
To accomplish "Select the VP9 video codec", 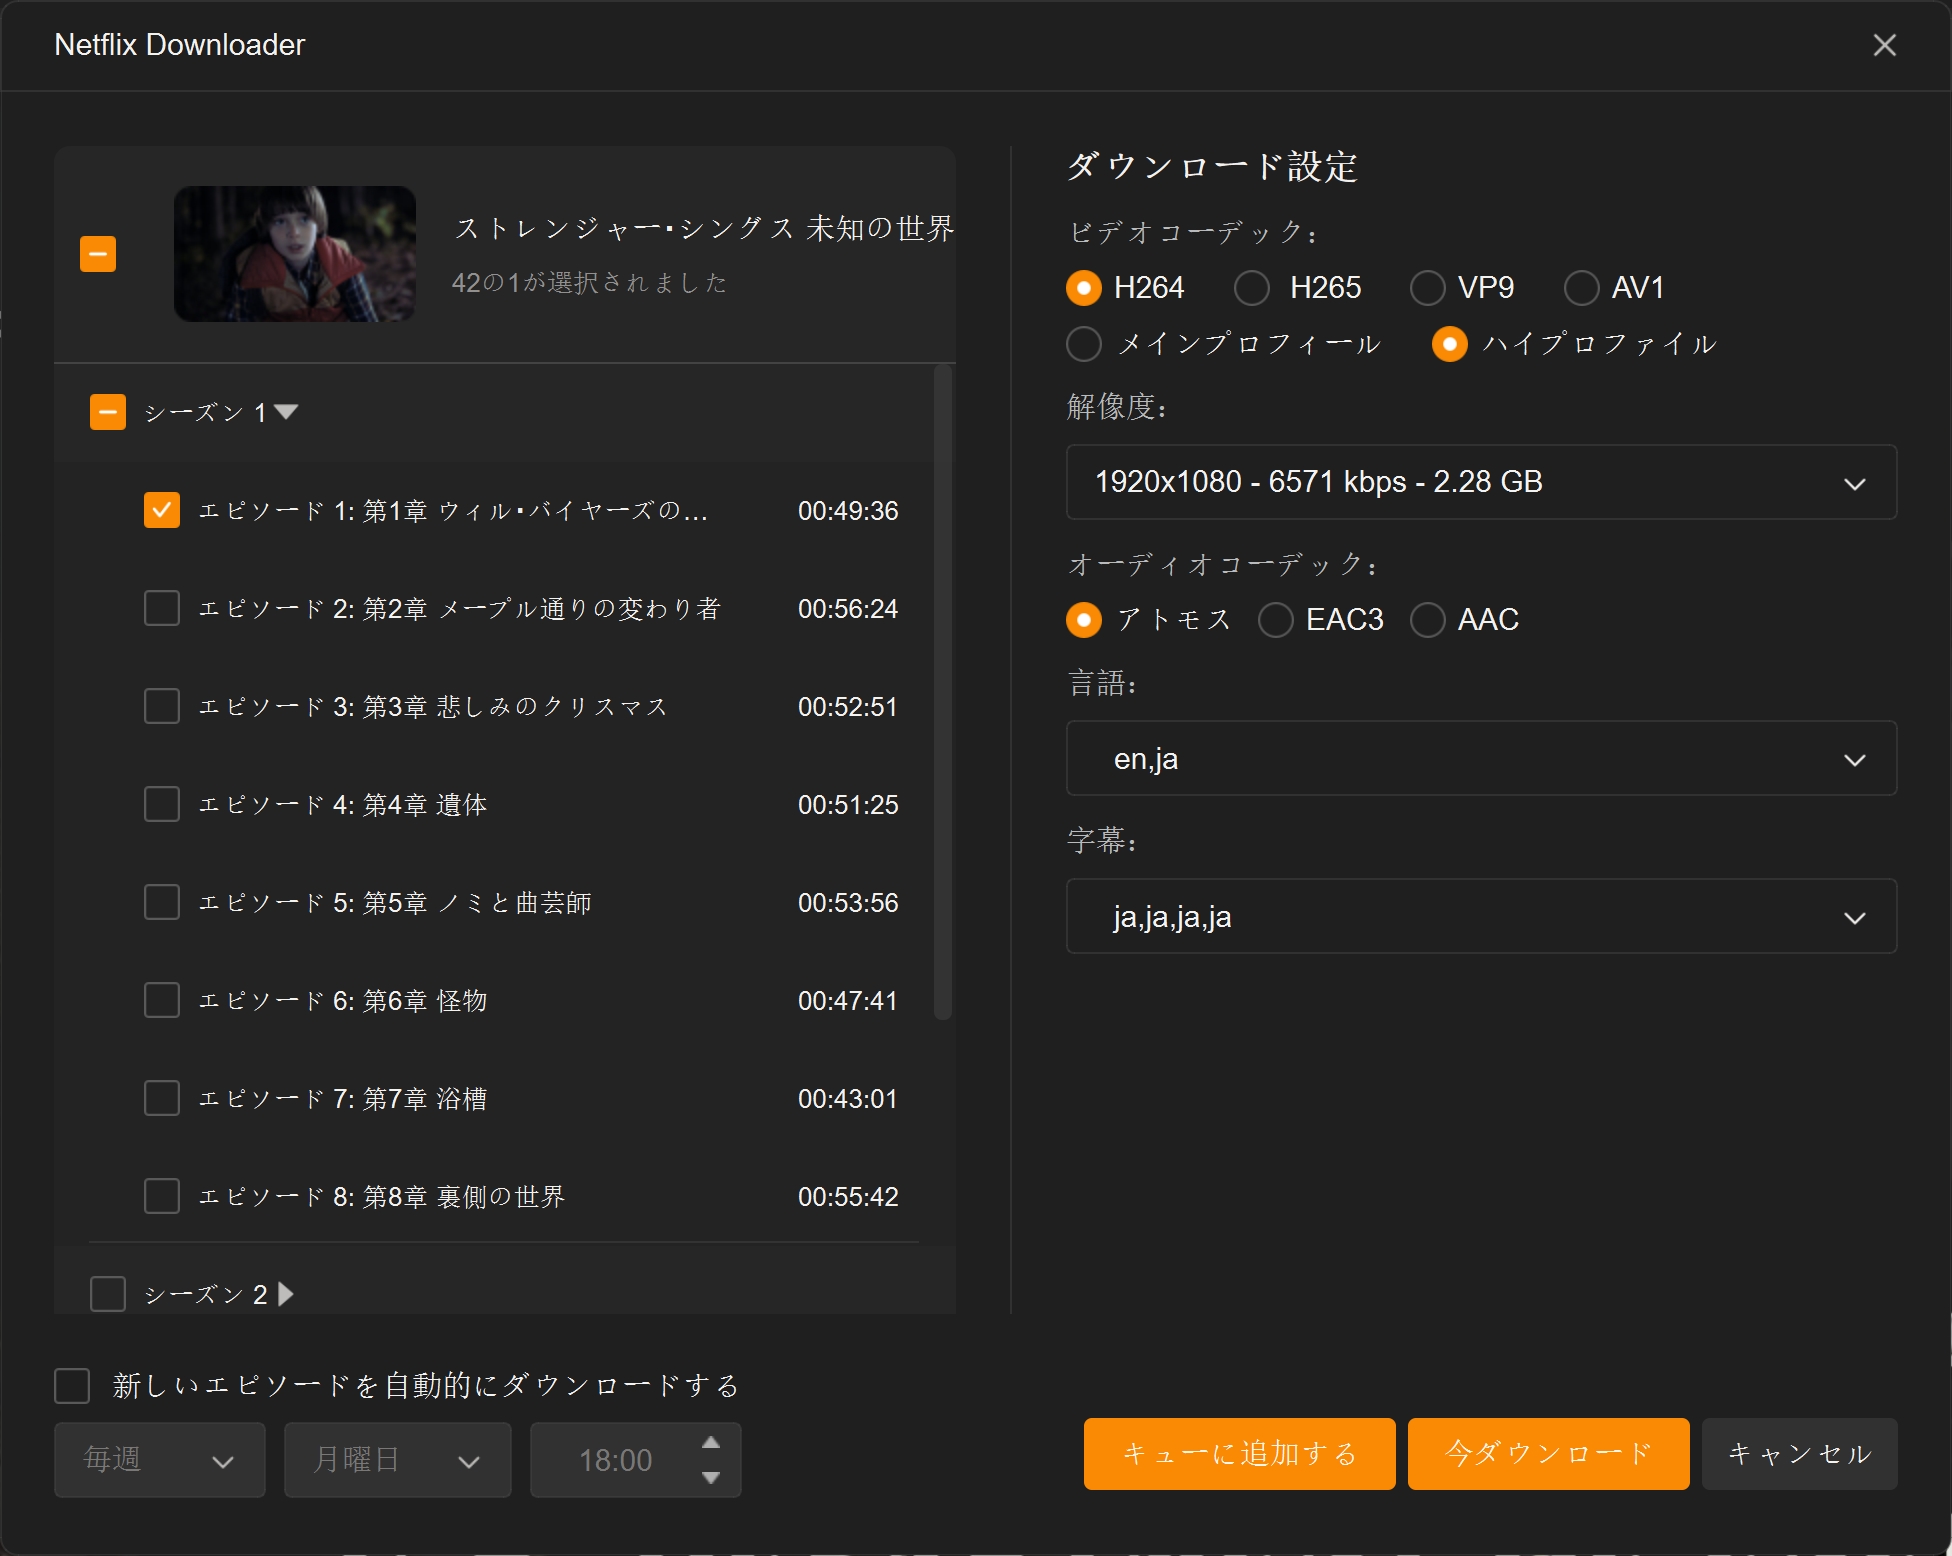I will tap(1428, 288).
